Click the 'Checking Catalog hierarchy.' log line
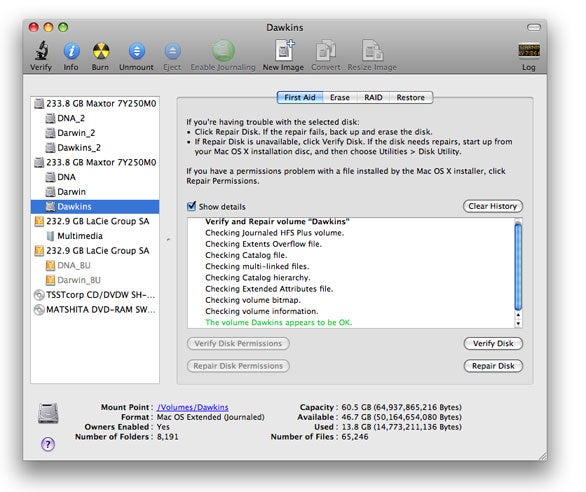 click(x=257, y=278)
